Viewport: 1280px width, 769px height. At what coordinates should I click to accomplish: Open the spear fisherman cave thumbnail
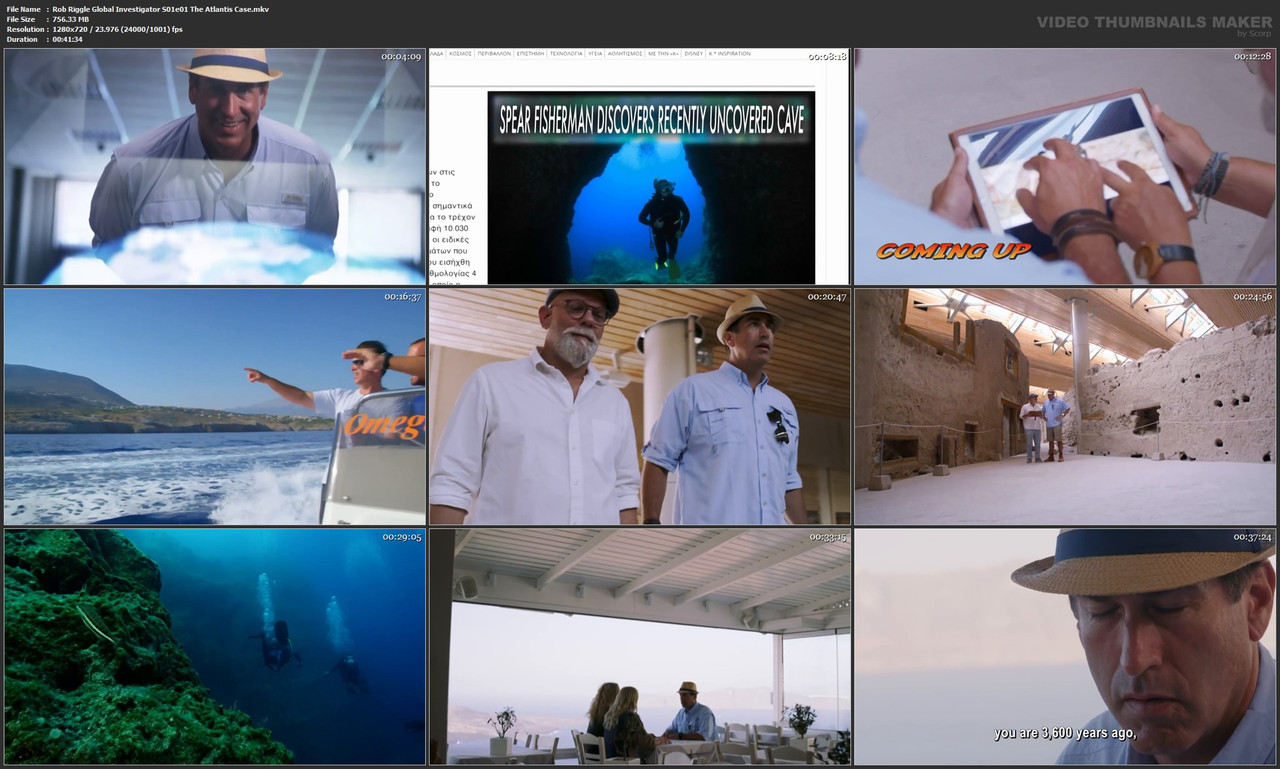click(x=639, y=166)
